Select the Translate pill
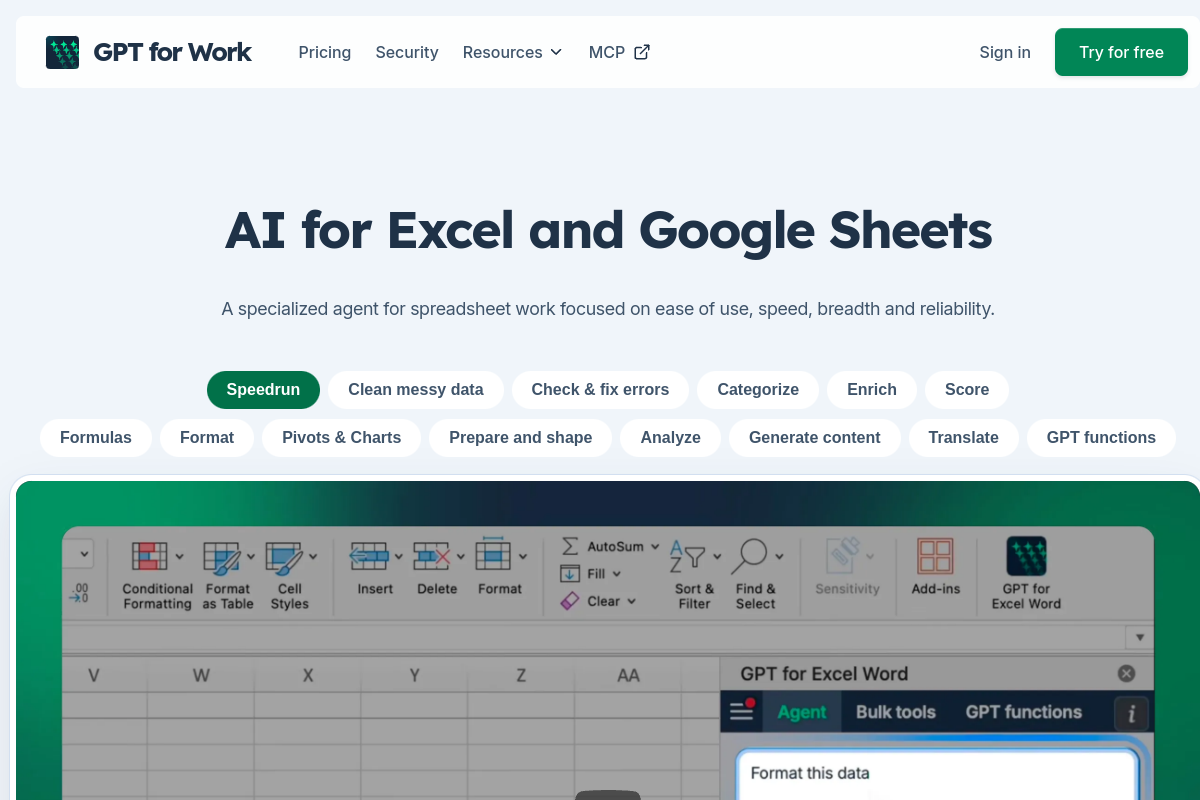Screen dimensions: 1200x800 pos(964,438)
